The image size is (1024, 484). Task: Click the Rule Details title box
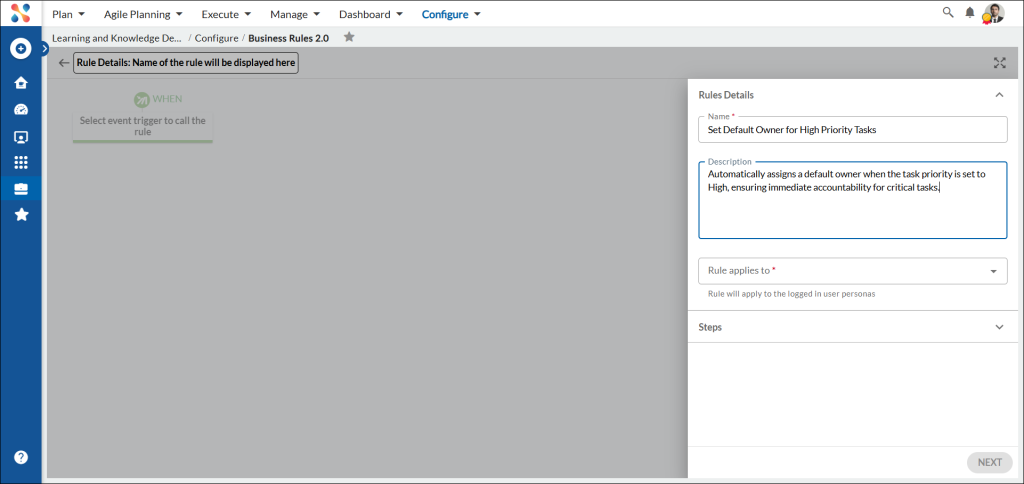click(186, 63)
